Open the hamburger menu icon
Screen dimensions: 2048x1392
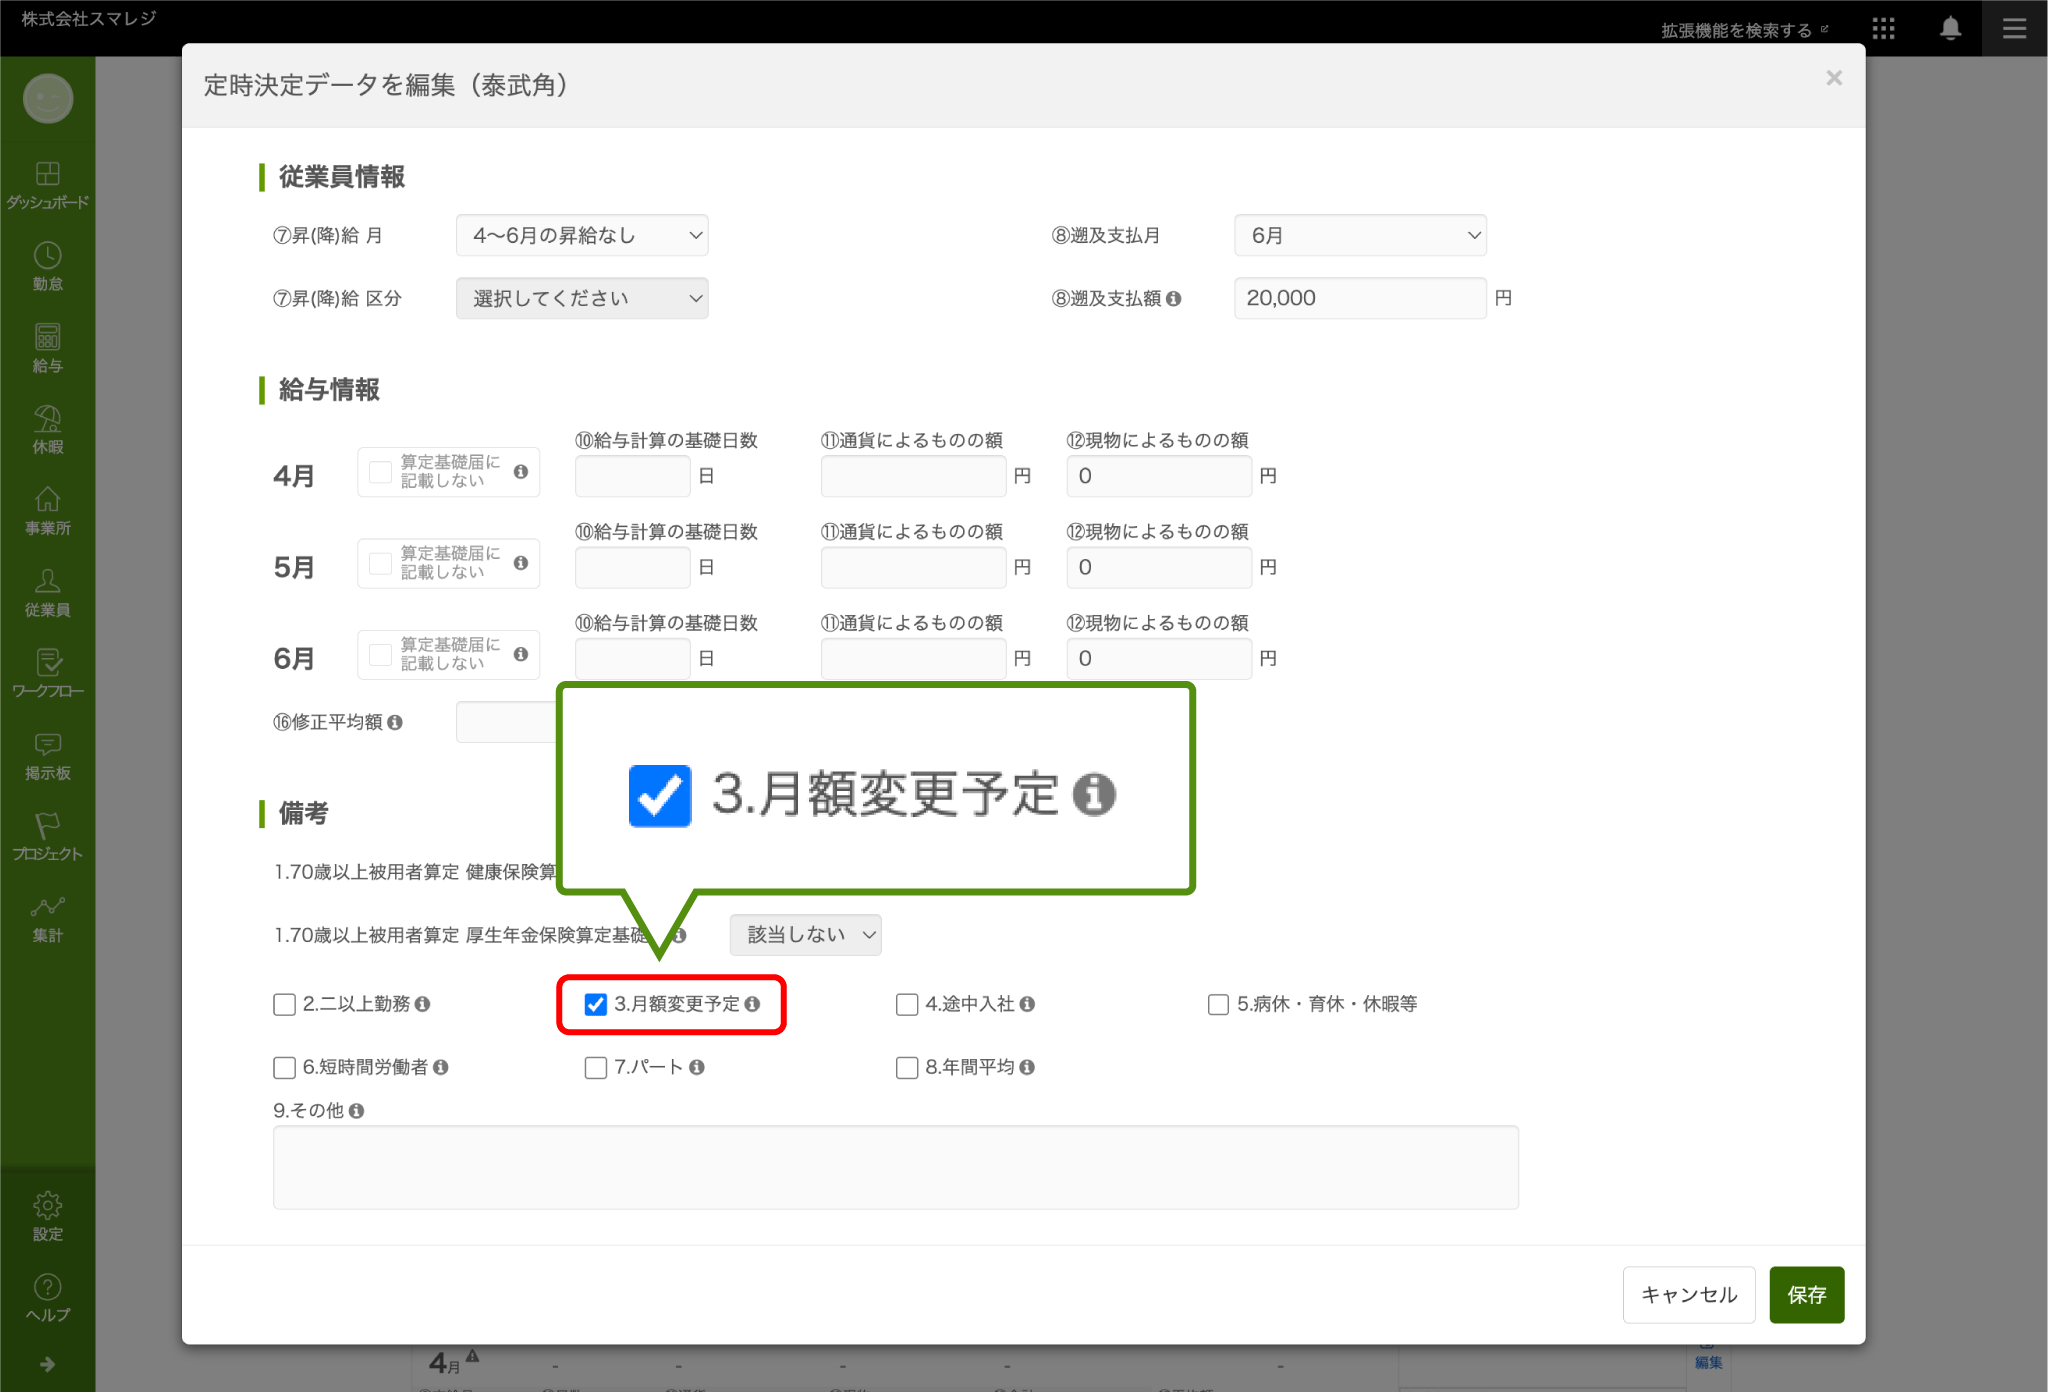pos(2014,28)
